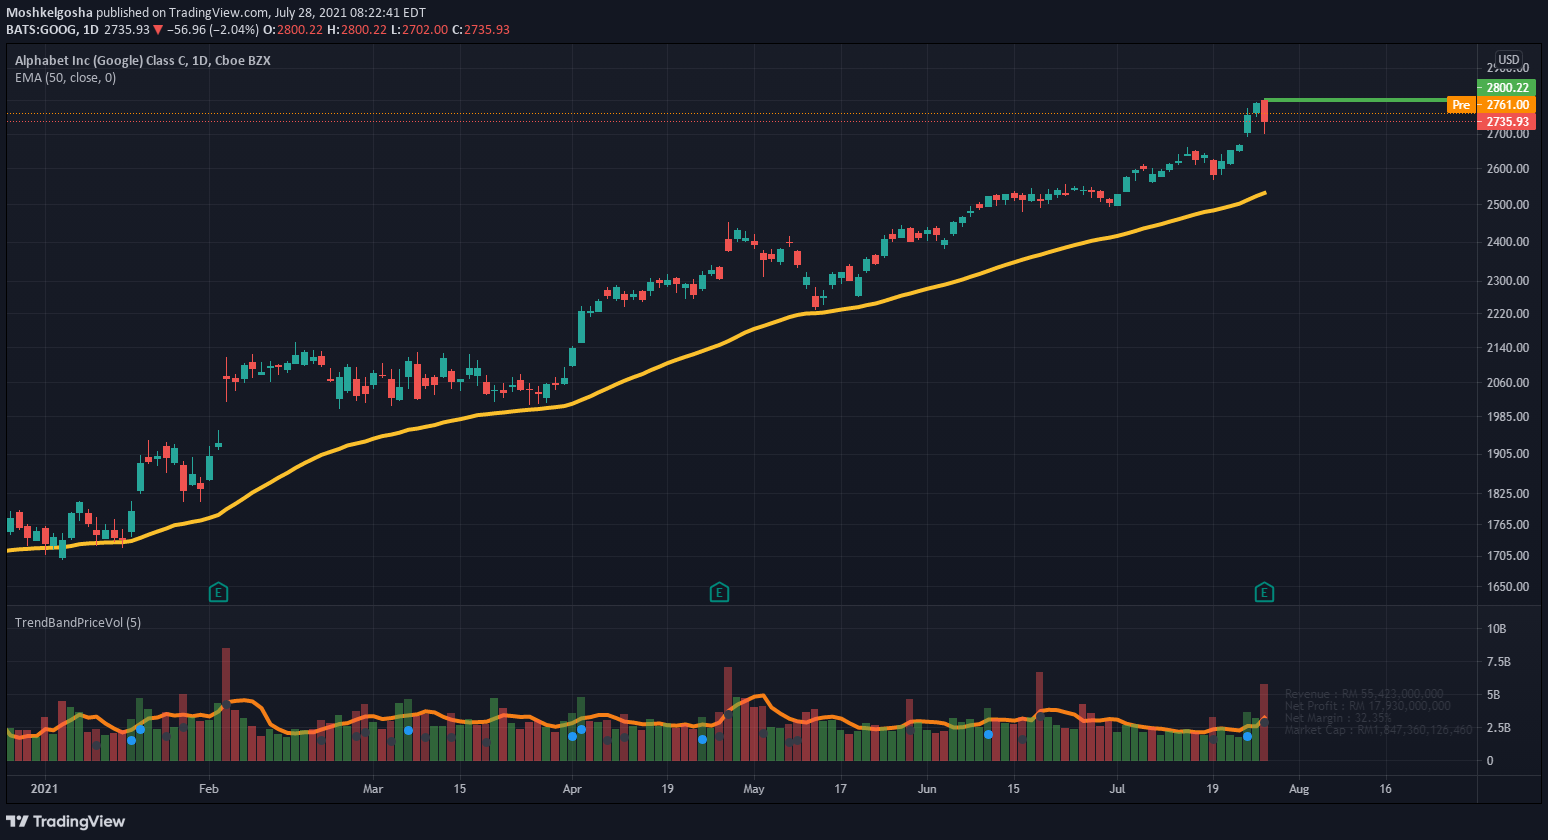Select the May date axis label

pos(754,789)
